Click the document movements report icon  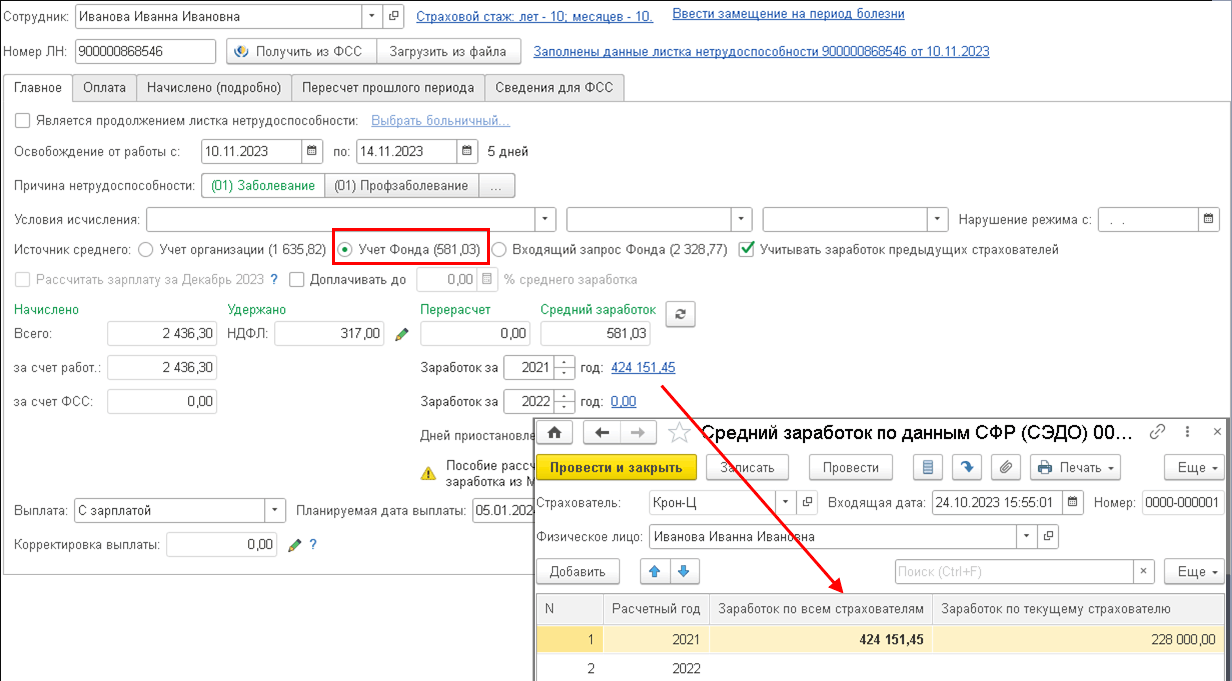[929, 467]
